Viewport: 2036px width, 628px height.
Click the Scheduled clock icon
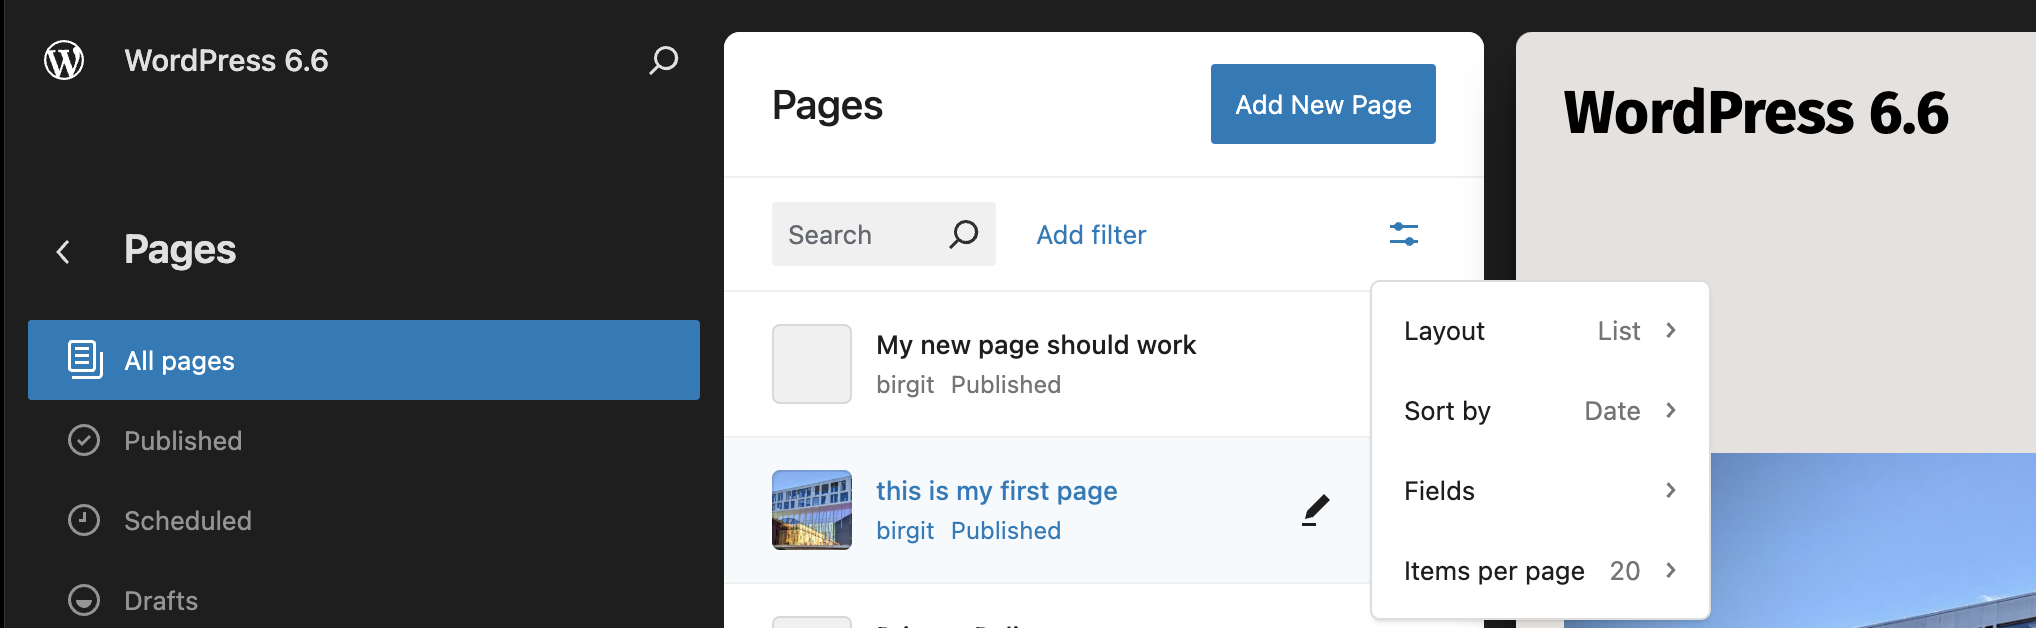(x=84, y=520)
